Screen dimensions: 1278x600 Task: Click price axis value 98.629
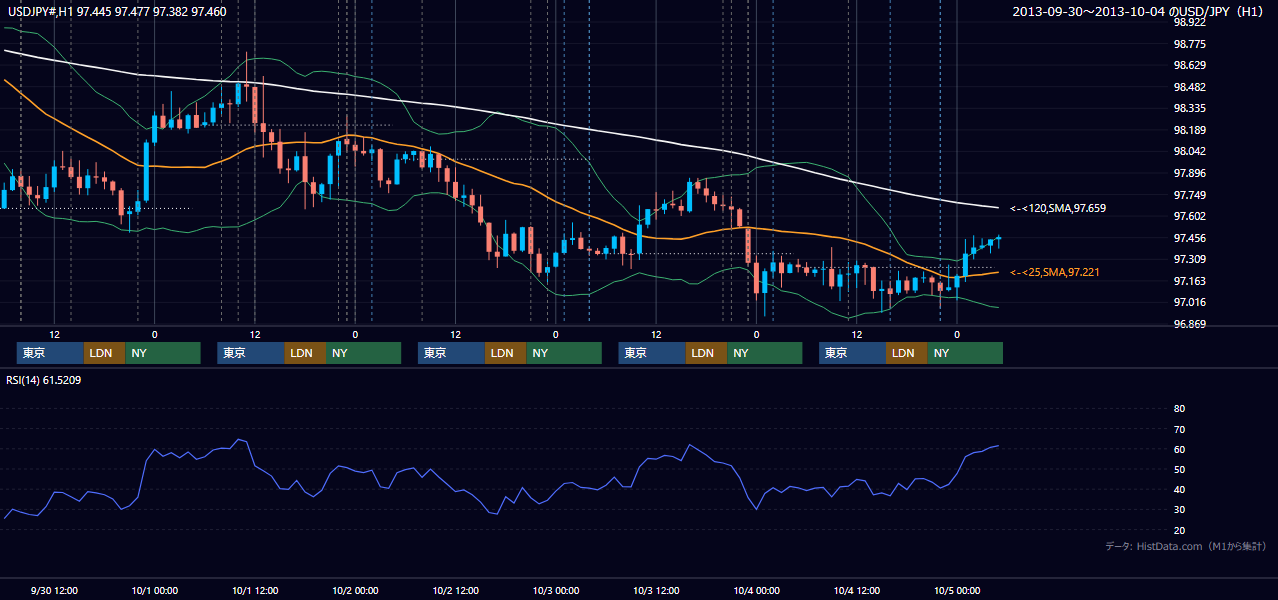(x=1189, y=65)
